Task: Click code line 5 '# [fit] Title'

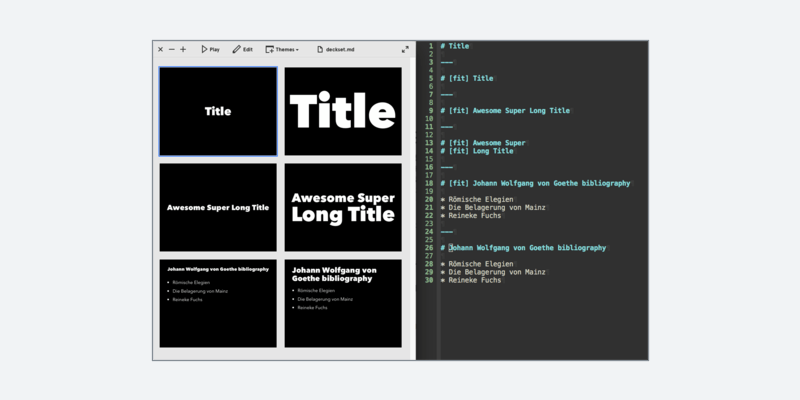Action: pos(467,78)
